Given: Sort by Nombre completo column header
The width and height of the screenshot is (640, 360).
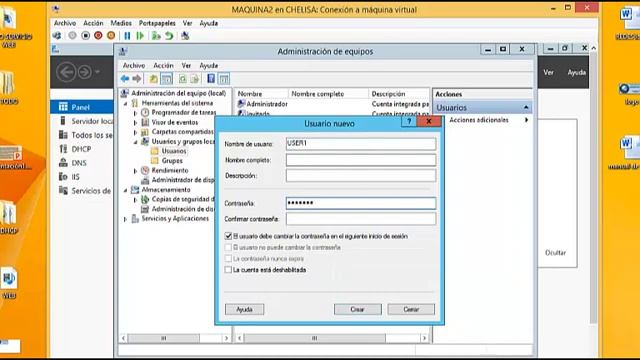Looking at the screenshot, I should (318, 94).
